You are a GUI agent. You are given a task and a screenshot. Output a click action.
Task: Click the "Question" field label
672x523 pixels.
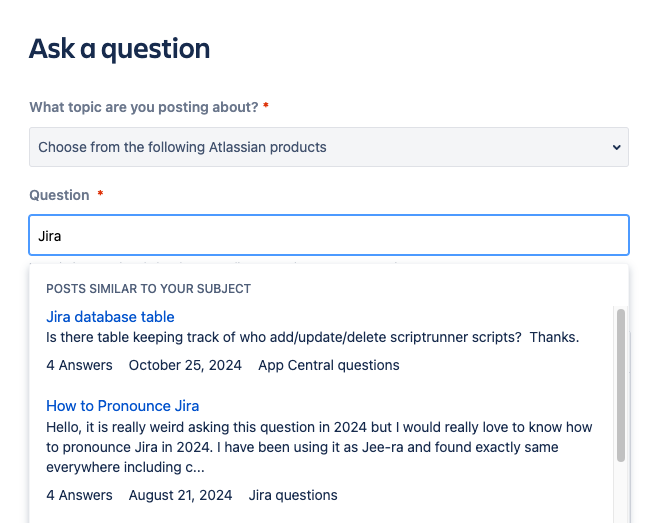tap(59, 195)
